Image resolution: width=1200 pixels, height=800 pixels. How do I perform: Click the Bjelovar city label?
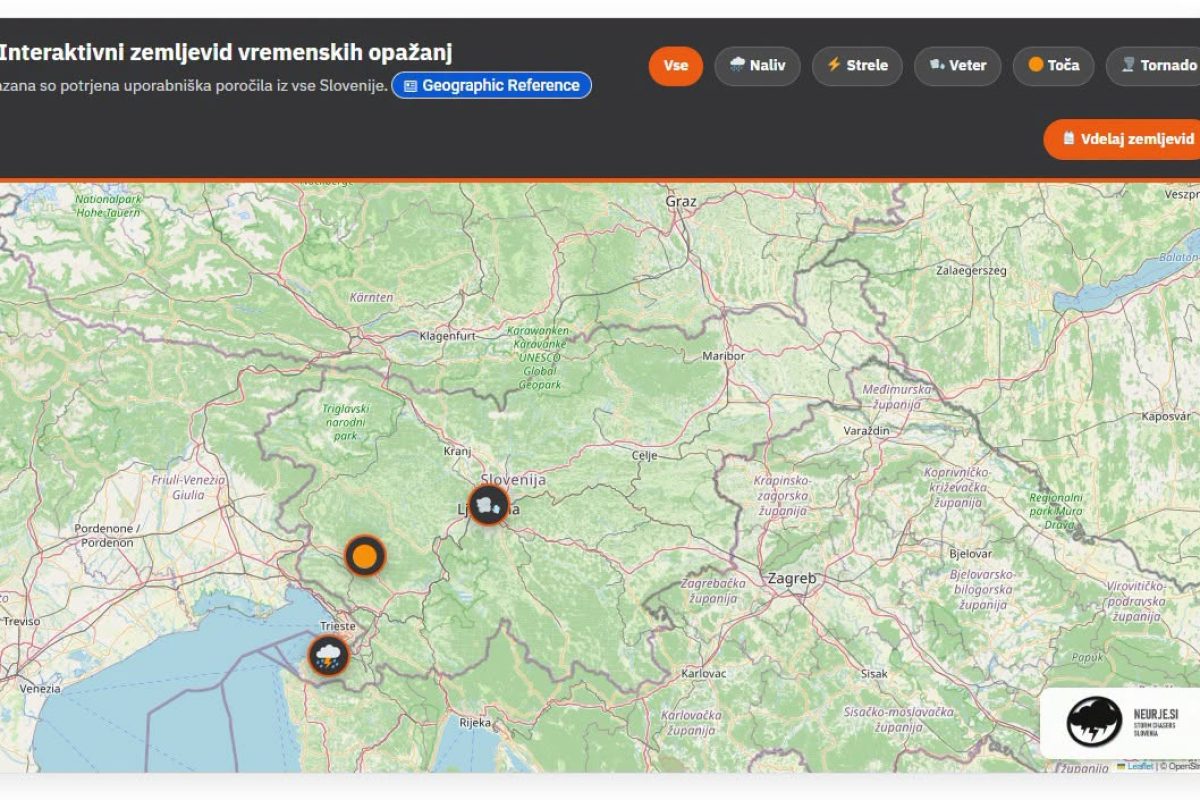[x=970, y=553]
